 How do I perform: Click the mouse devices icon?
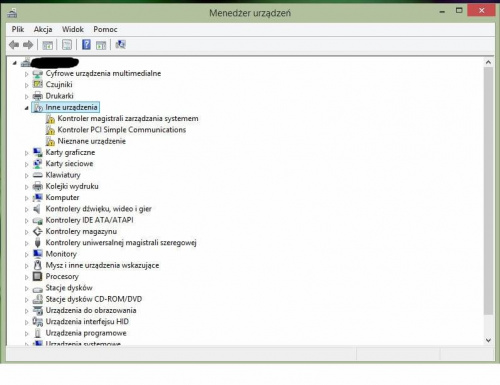coord(38,265)
